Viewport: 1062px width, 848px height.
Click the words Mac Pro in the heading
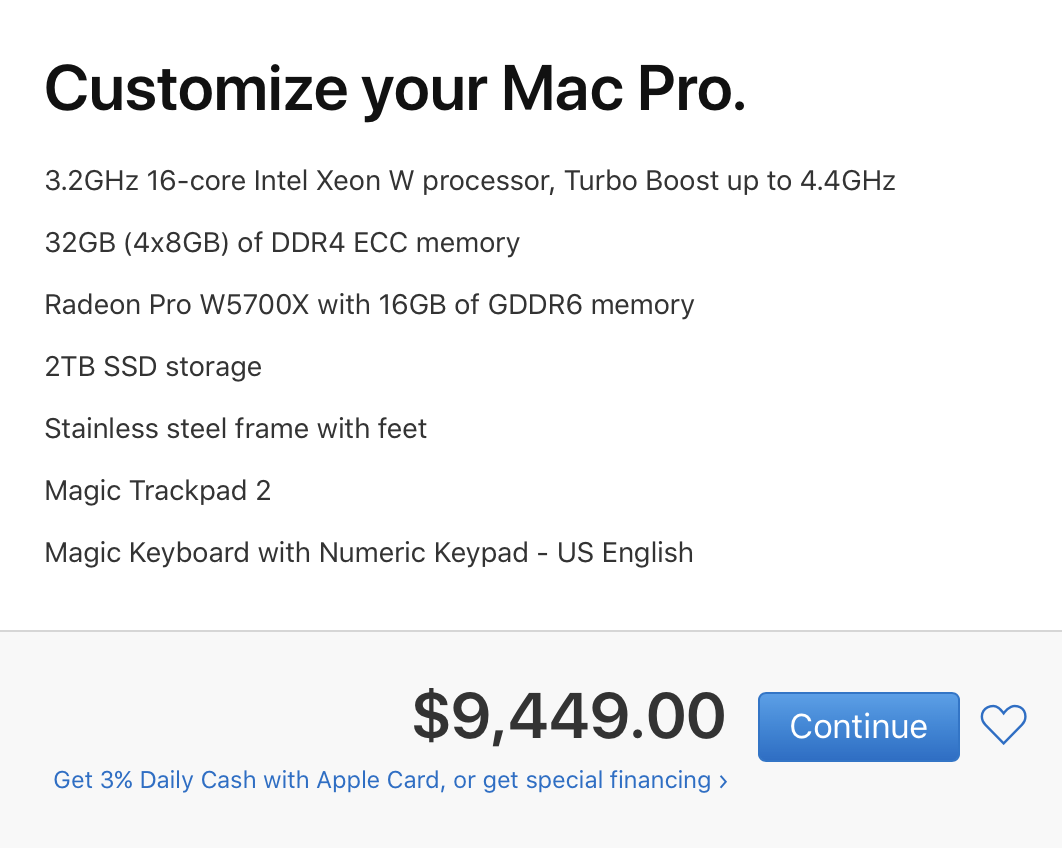623,90
